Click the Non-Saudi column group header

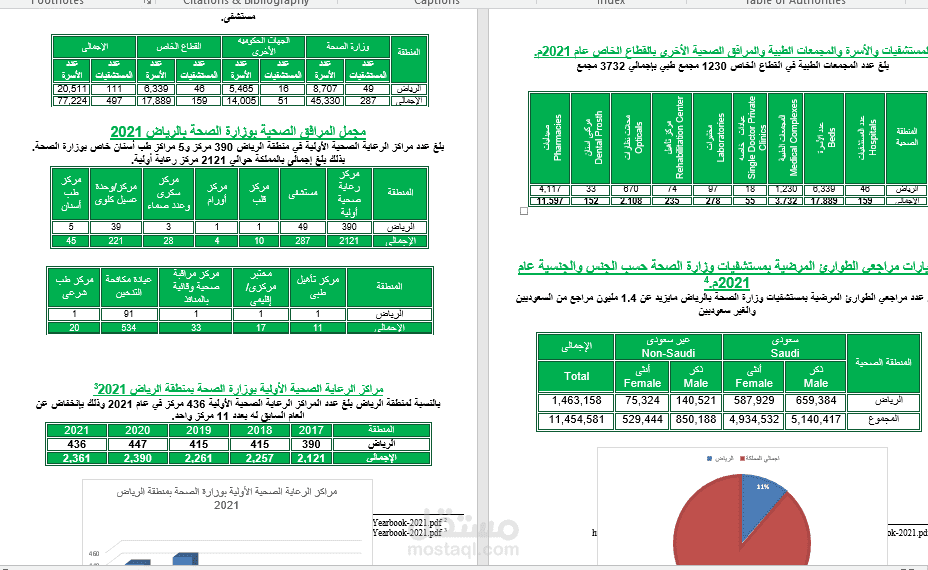click(668, 347)
